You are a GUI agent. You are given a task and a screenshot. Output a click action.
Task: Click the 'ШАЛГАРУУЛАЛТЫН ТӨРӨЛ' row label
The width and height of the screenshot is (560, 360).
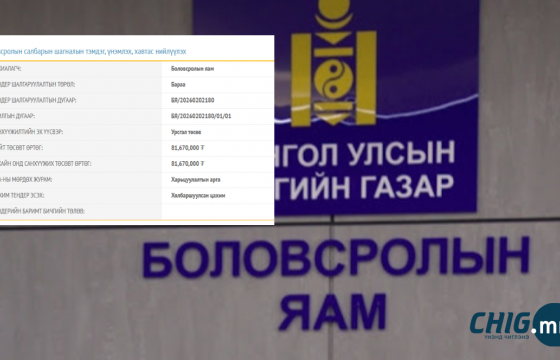click(38, 85)
